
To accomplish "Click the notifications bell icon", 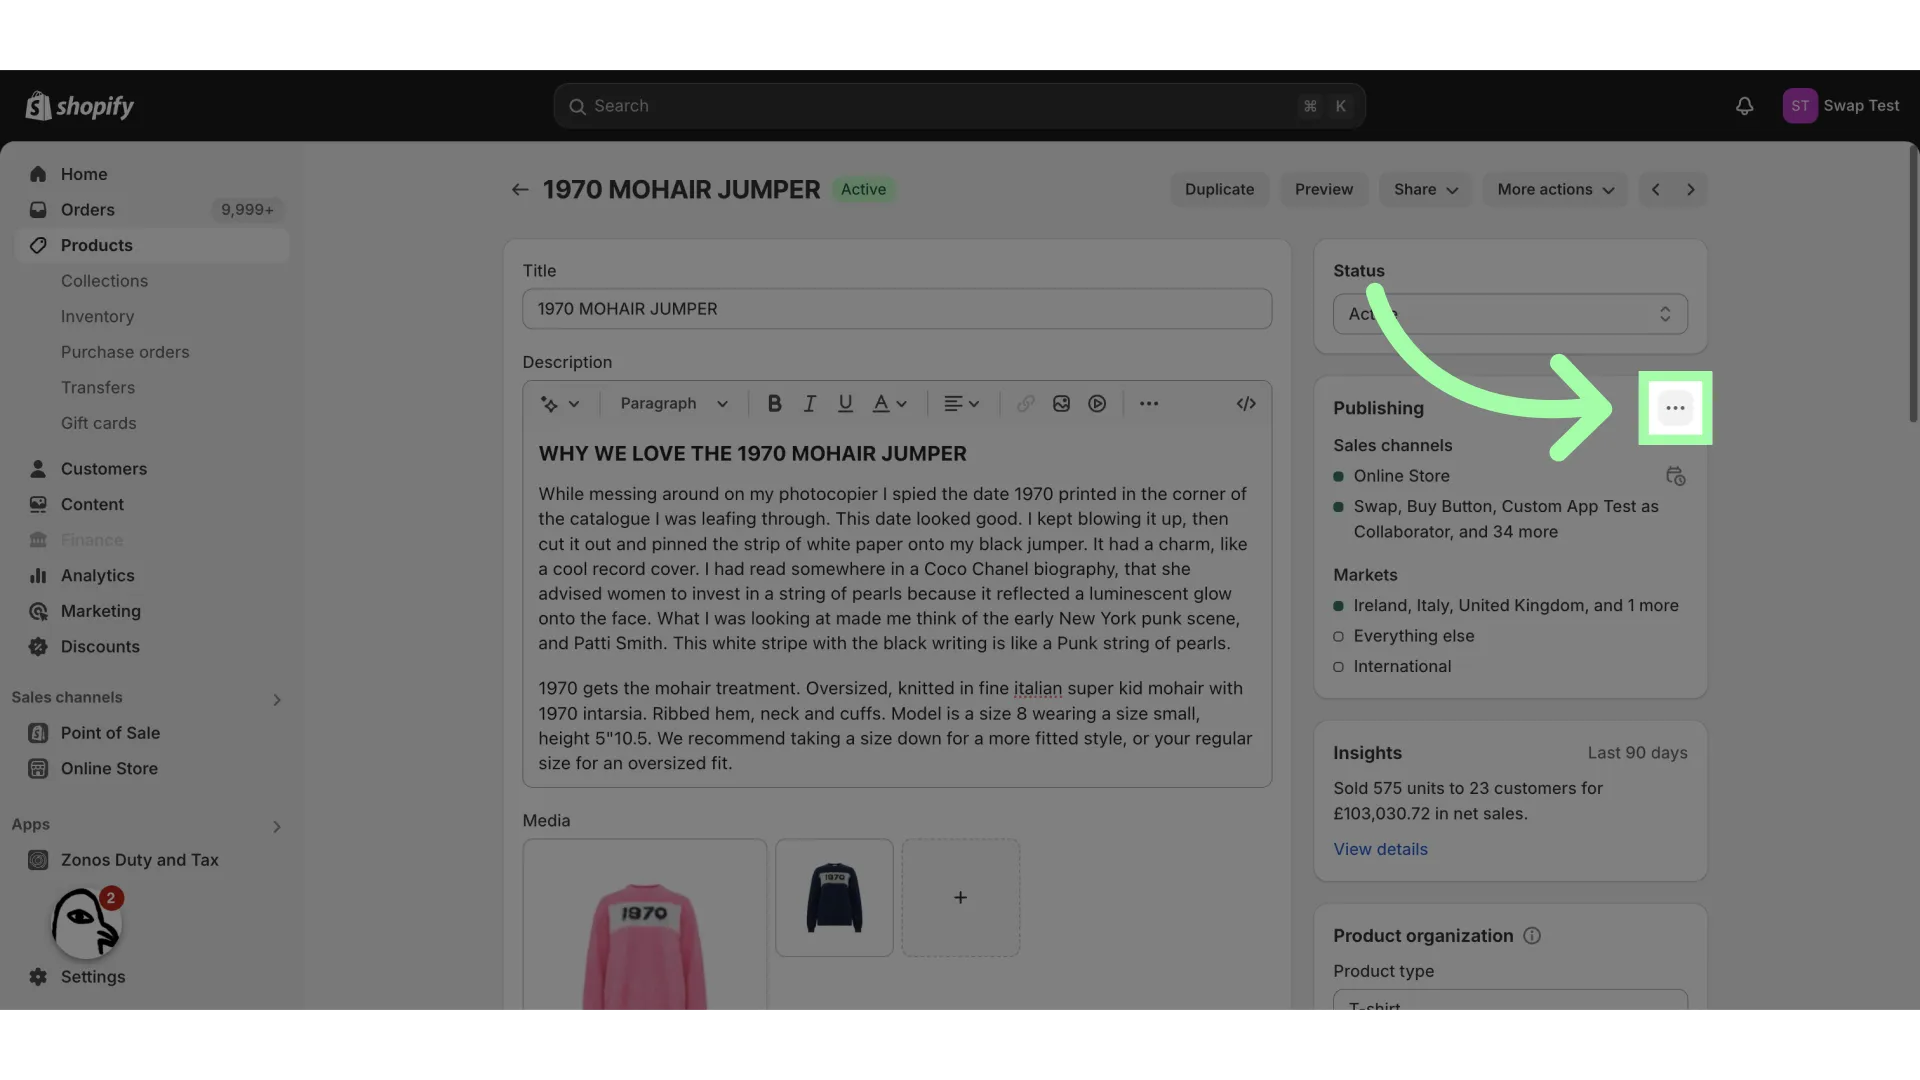I will tap(1744, 106).
